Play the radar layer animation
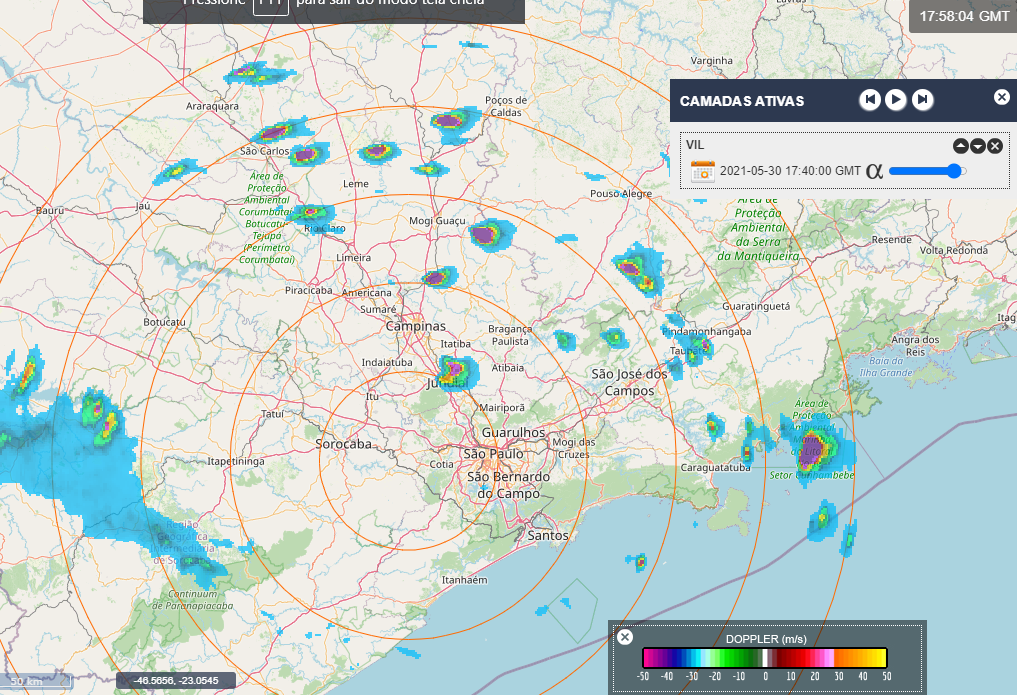1017x695 pixels. tap(896, 100)
